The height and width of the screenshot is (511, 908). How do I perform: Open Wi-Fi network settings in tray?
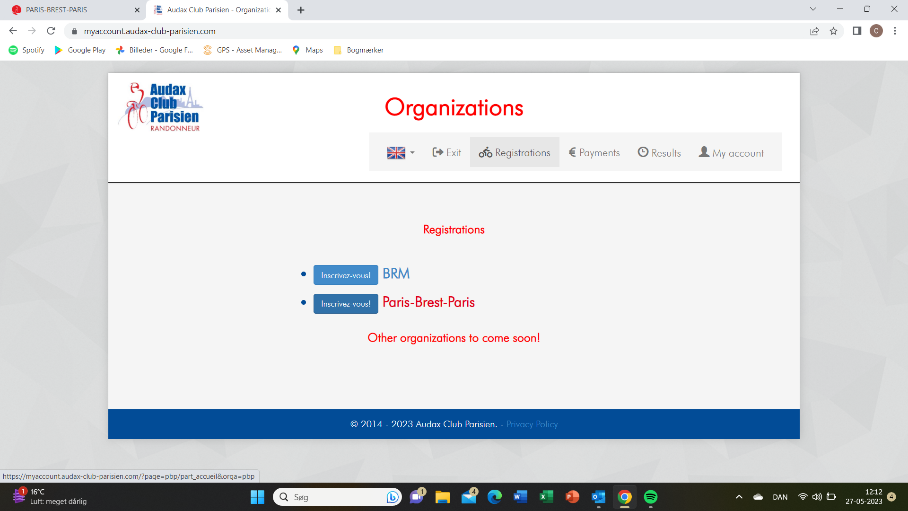coord(803,497)
